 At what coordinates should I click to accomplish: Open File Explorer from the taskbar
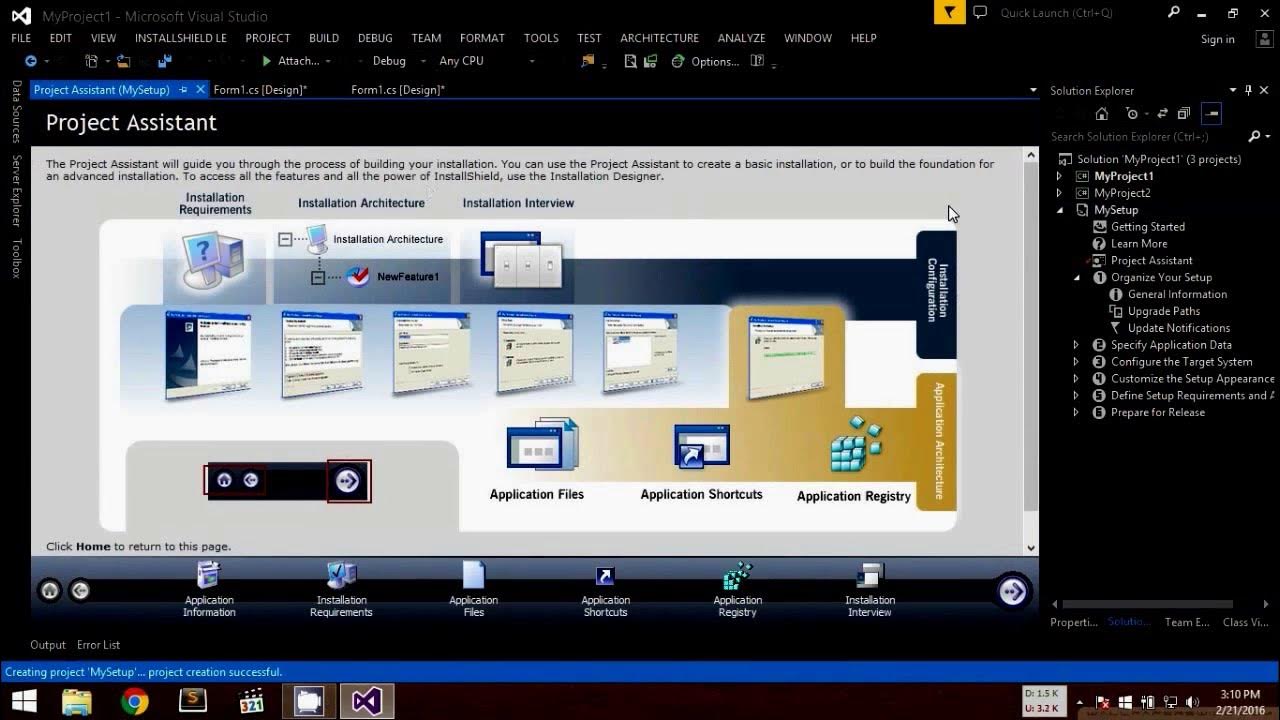pyautogui.click(x=77, y=702)
